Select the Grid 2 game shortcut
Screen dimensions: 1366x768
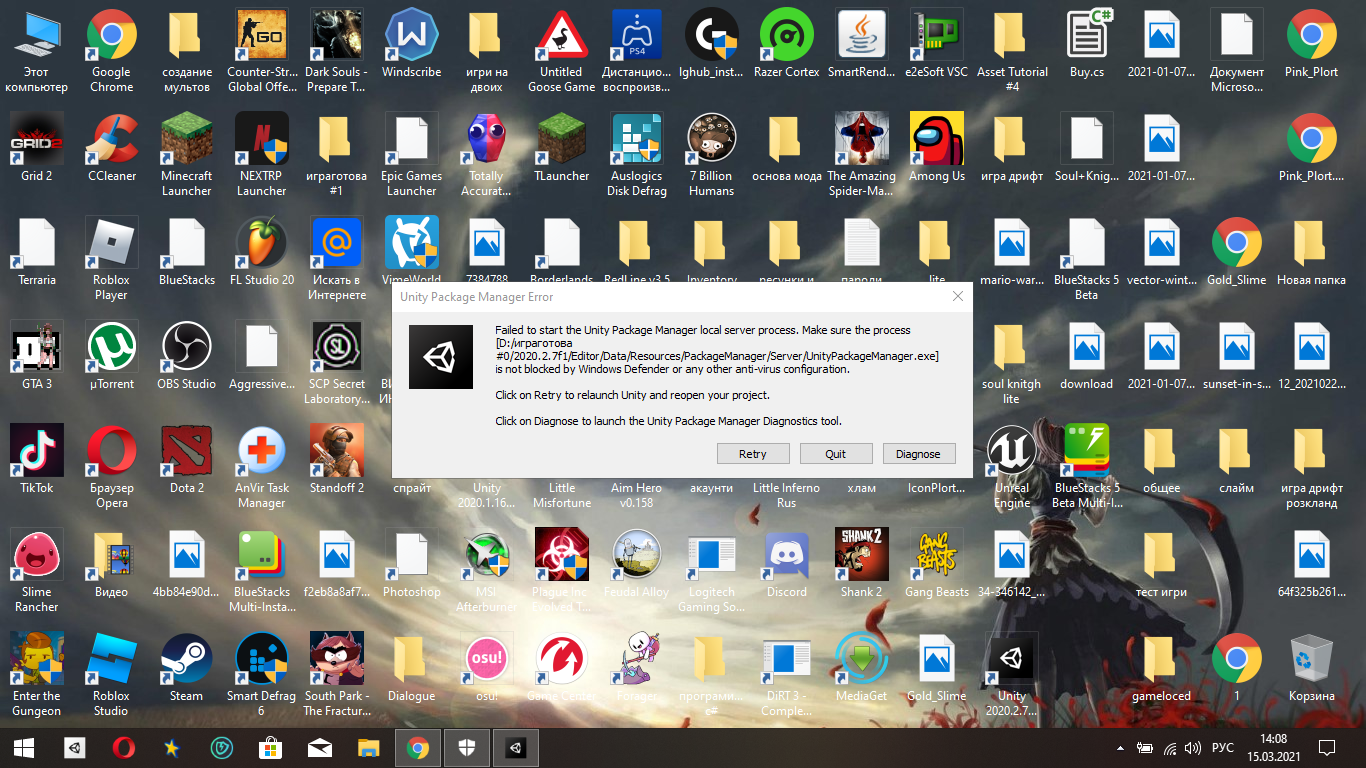pos(36,148)
